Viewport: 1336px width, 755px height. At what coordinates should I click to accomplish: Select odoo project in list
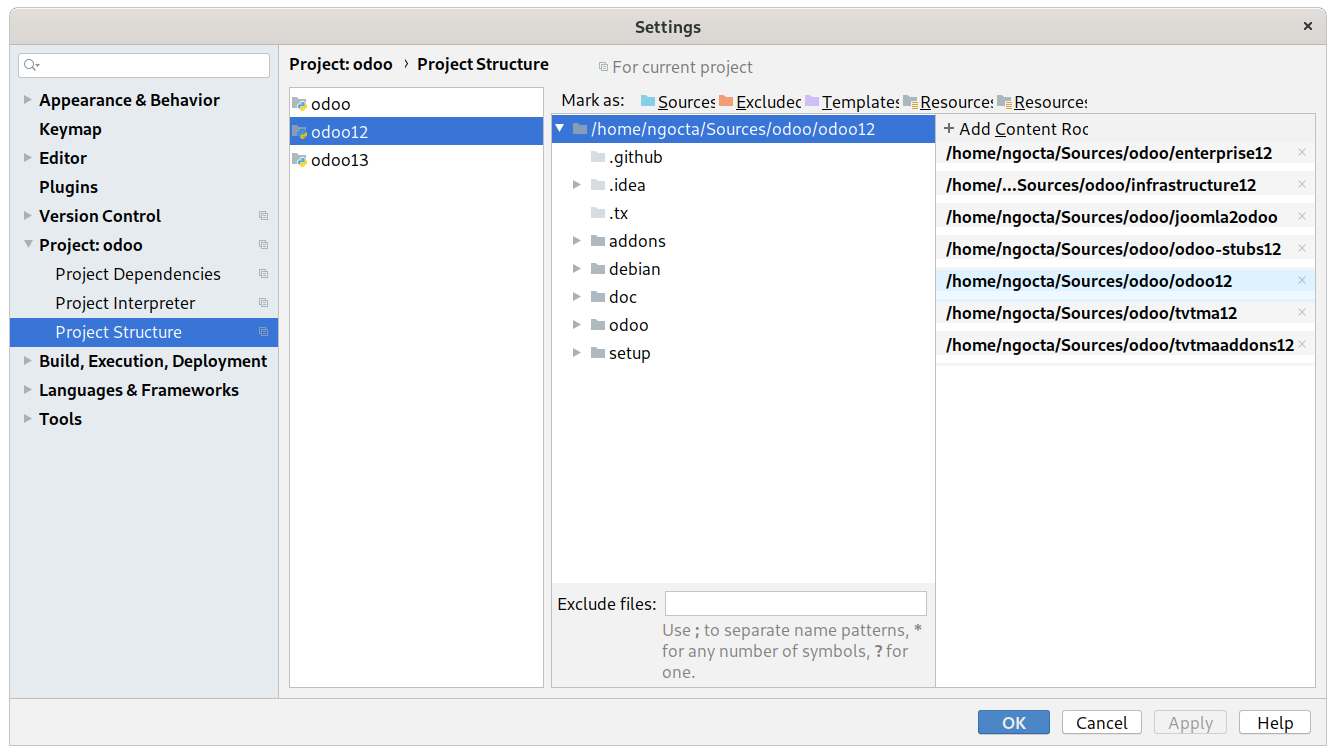point(416,104)
